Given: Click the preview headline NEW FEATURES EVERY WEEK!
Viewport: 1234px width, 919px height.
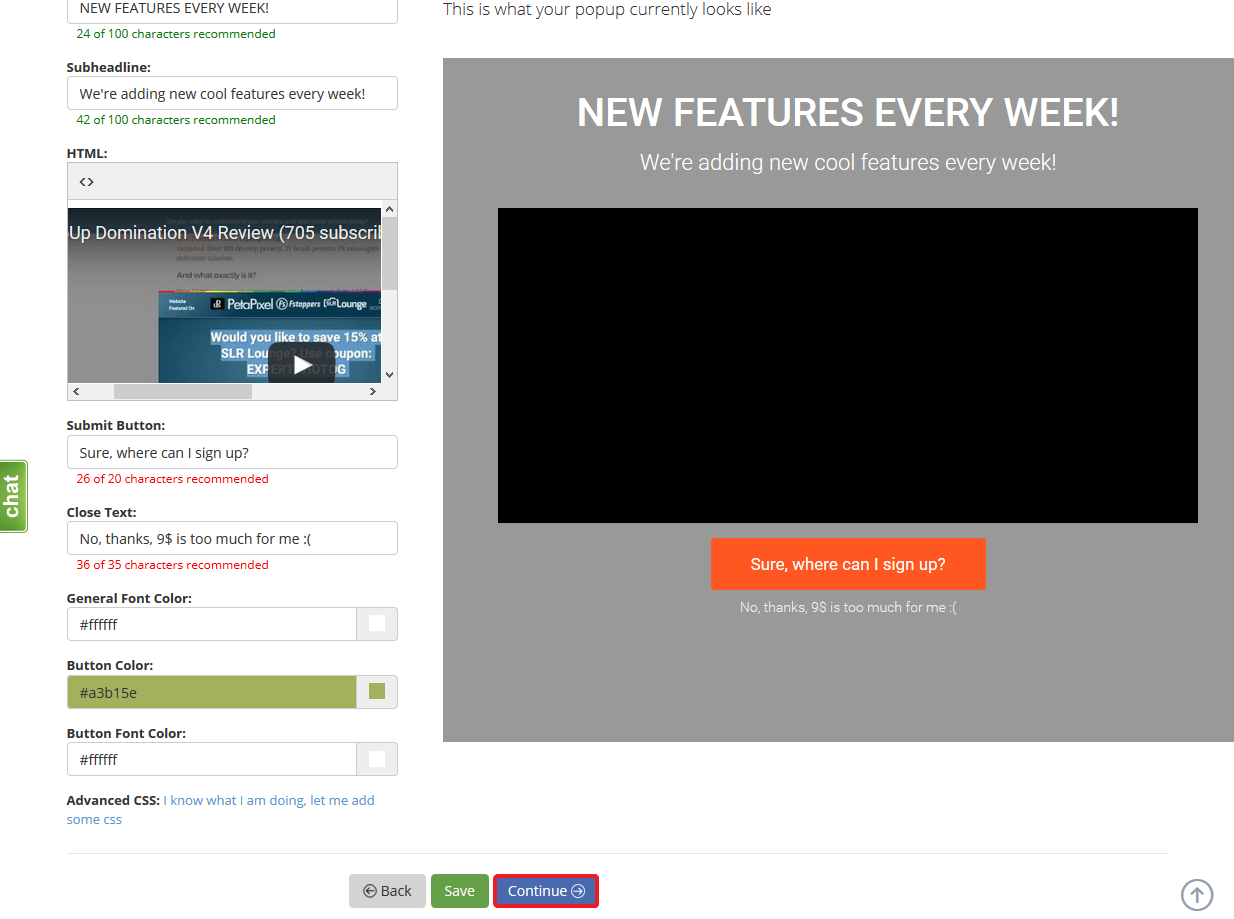Looking at the screenshot, I should pyautogui.click(x=848, y=112).
